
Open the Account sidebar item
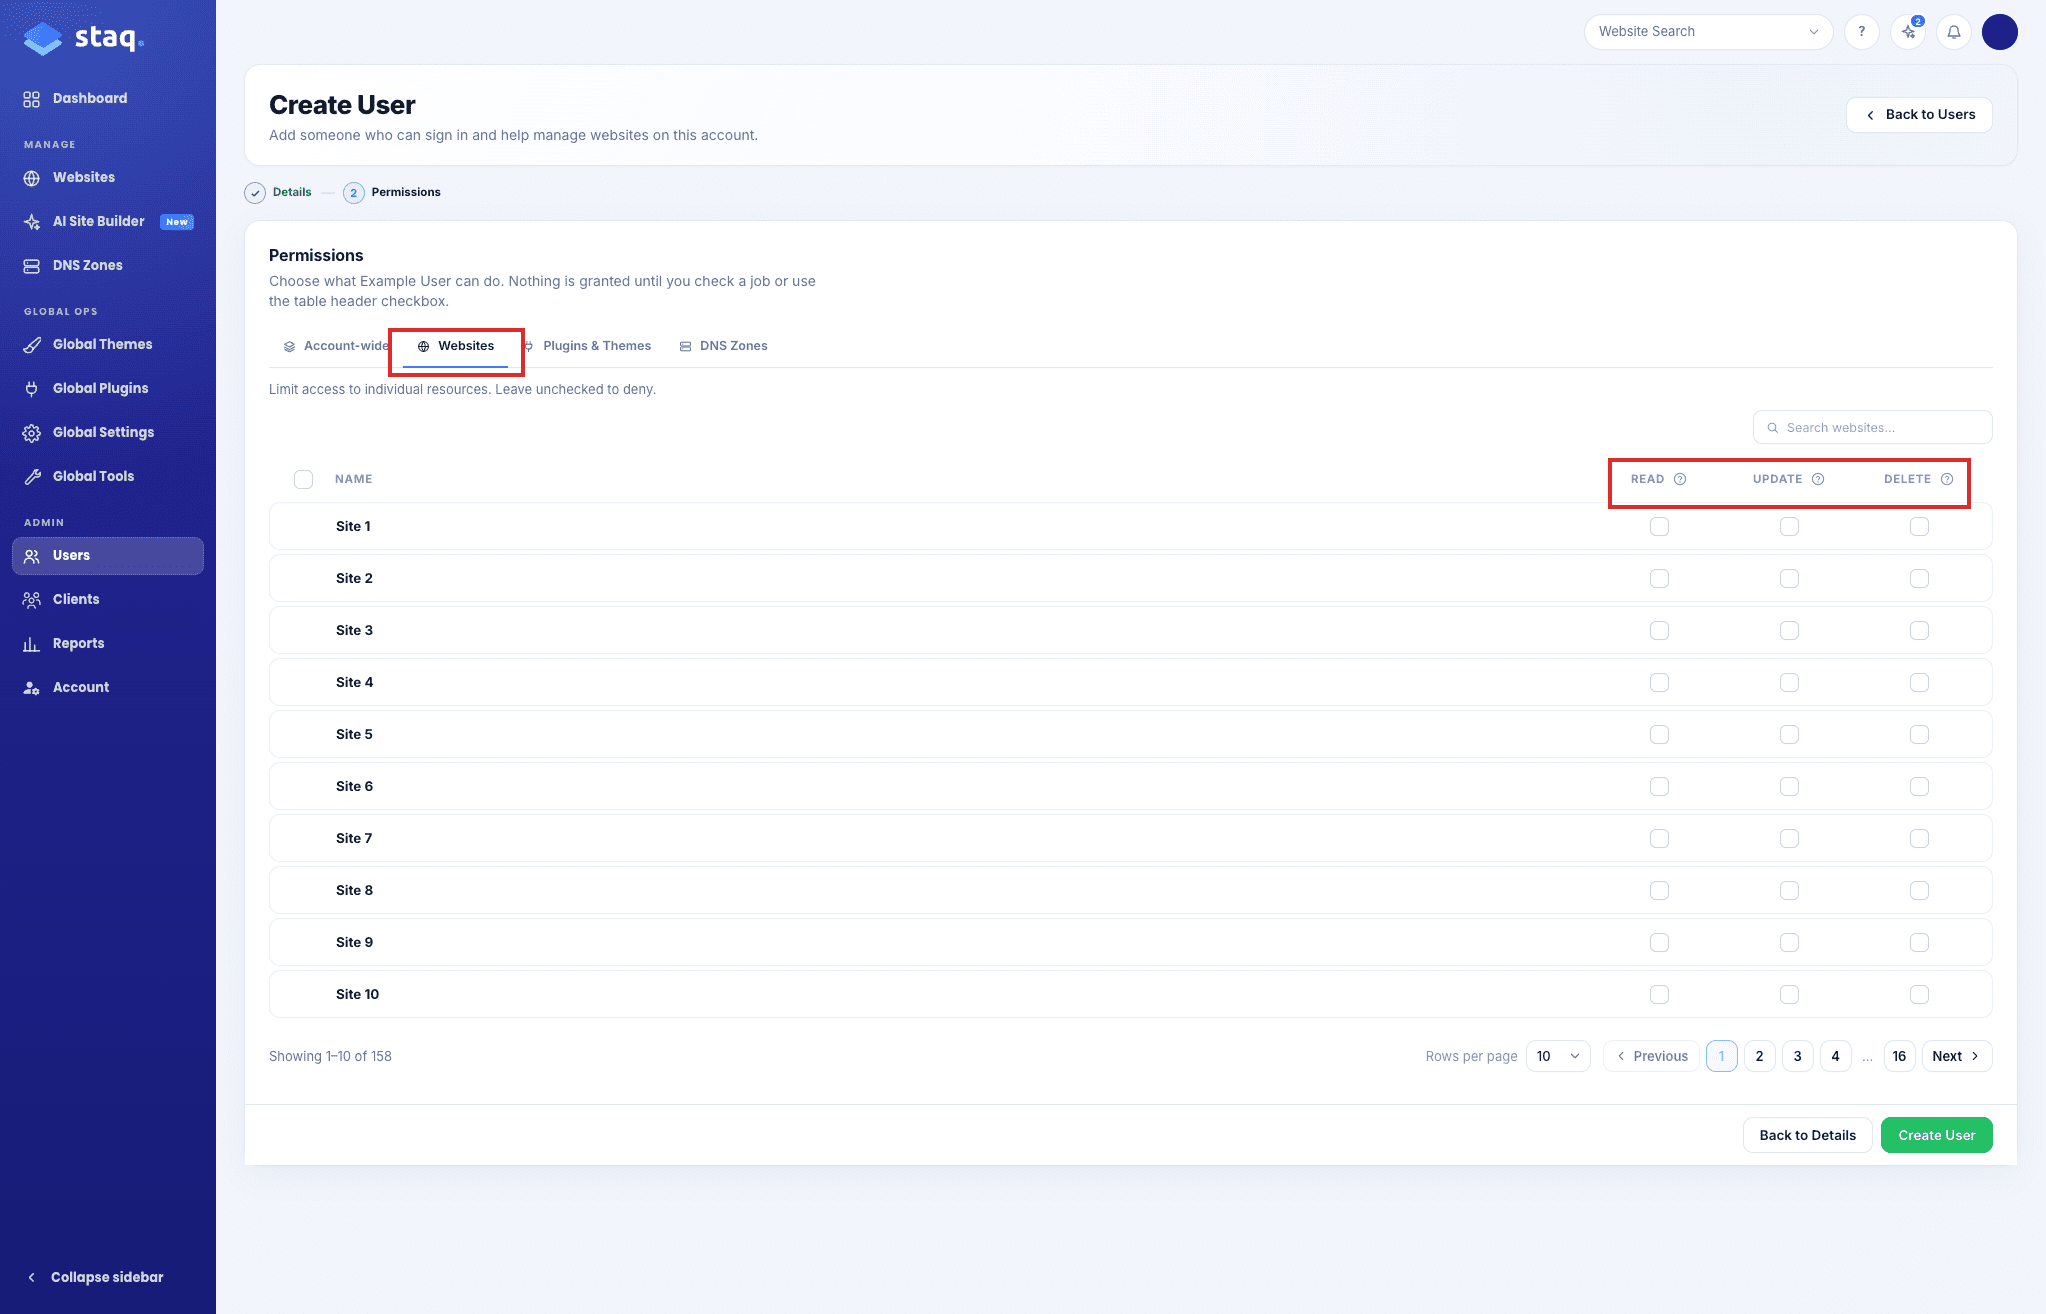108,688
